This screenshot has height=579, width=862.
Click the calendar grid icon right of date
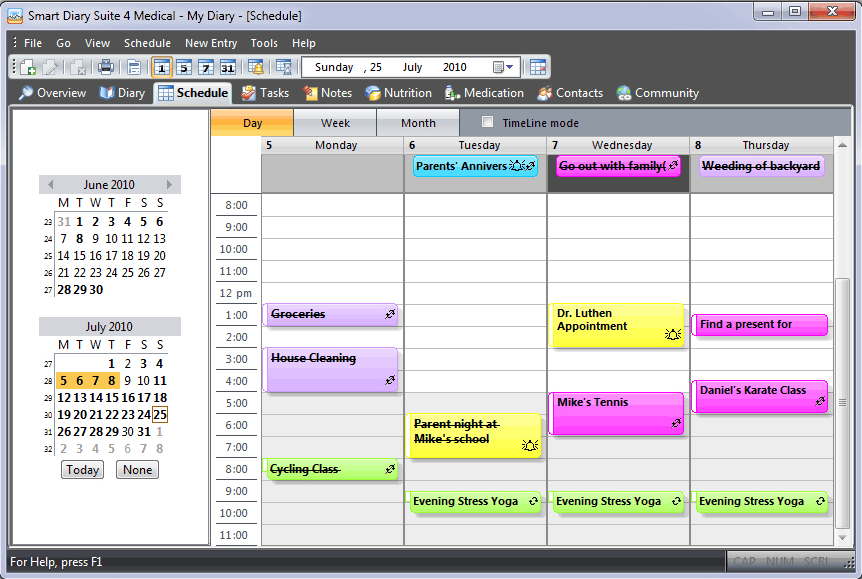(x=538, y=67)
